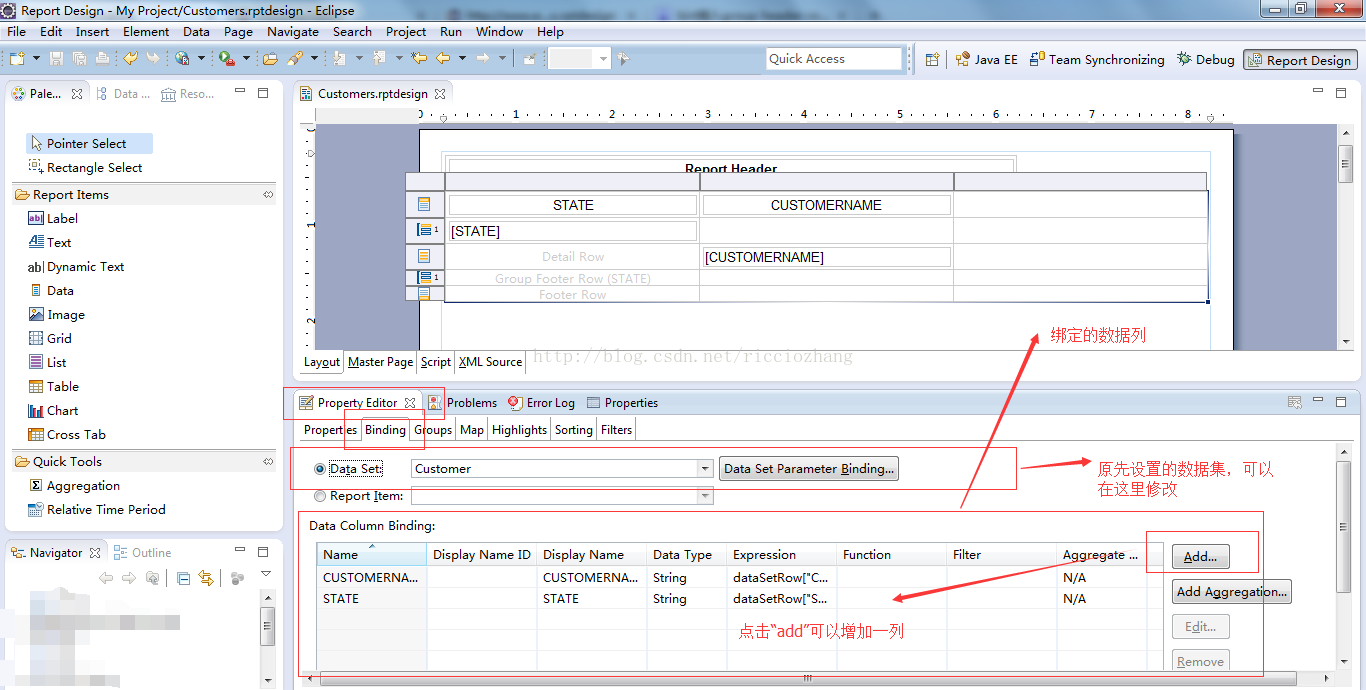Click the Add... button
The width and height of the screenshot is (1366, 690).
click(1201, 557)
